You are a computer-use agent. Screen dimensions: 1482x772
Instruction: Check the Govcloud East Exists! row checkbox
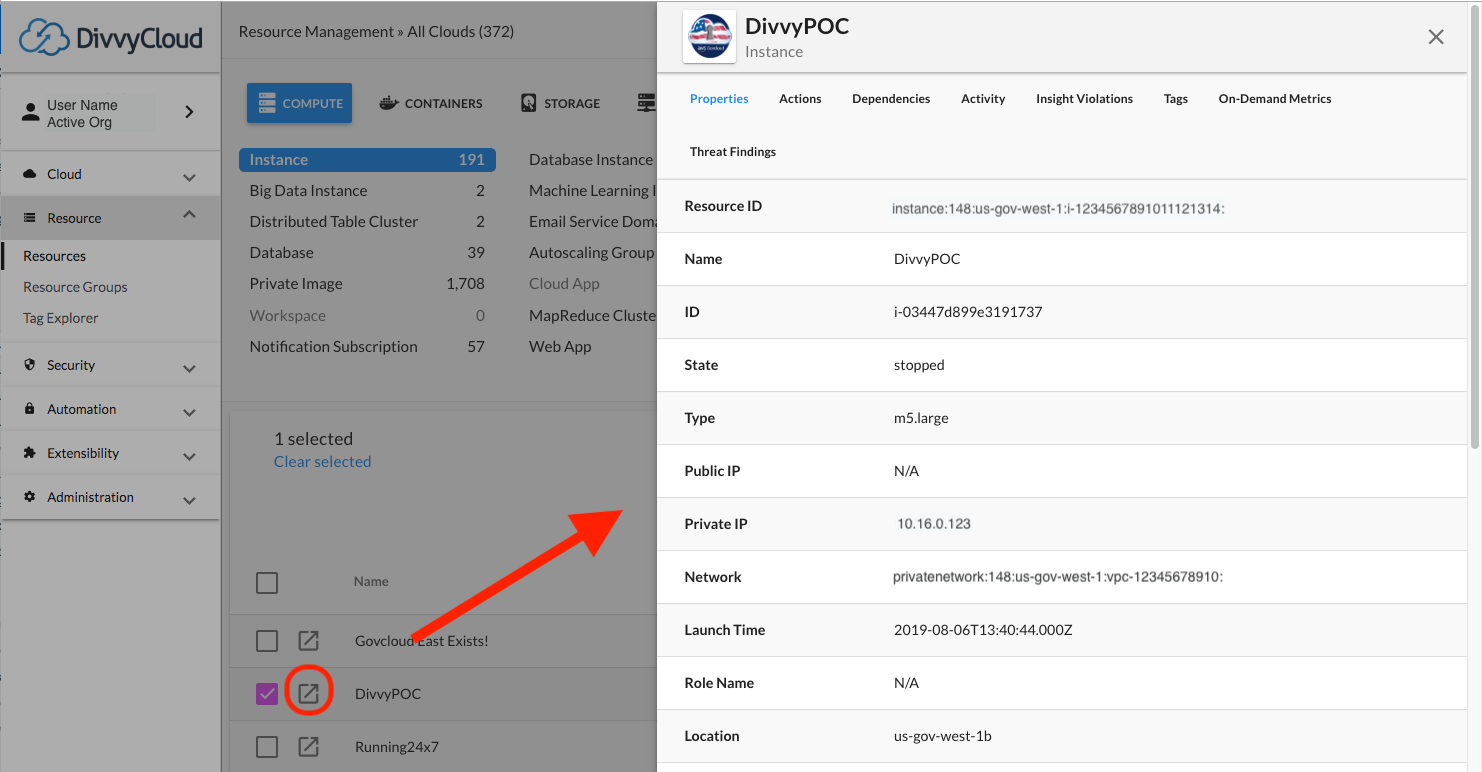coord(267,641)
